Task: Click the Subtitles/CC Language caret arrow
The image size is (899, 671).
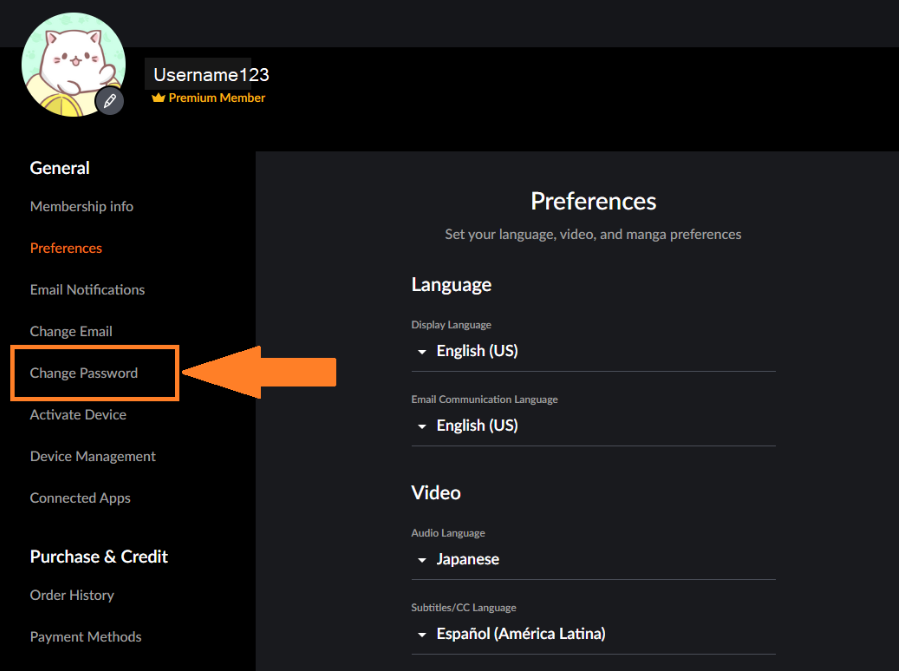Action: click(x=422, y=634)
